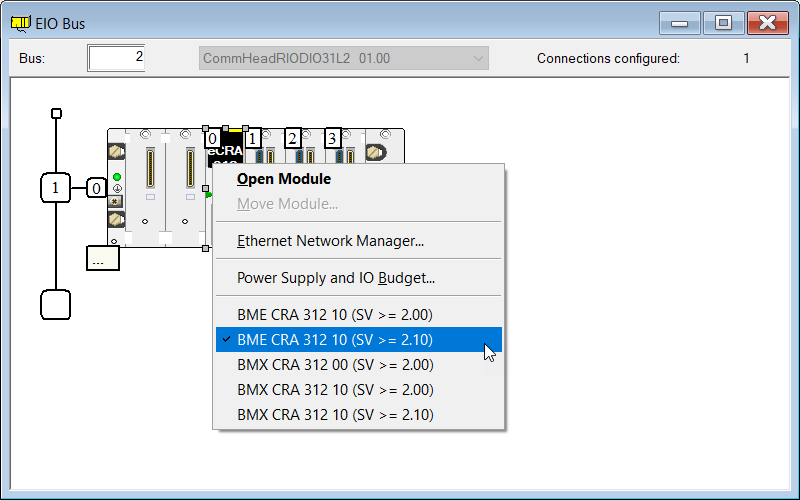Image resolution: width=800 pixels, height=500 pixels.
Task: Select BMX CRA 312 00 (SV >= 2.00)
Action: coord(359,365)
